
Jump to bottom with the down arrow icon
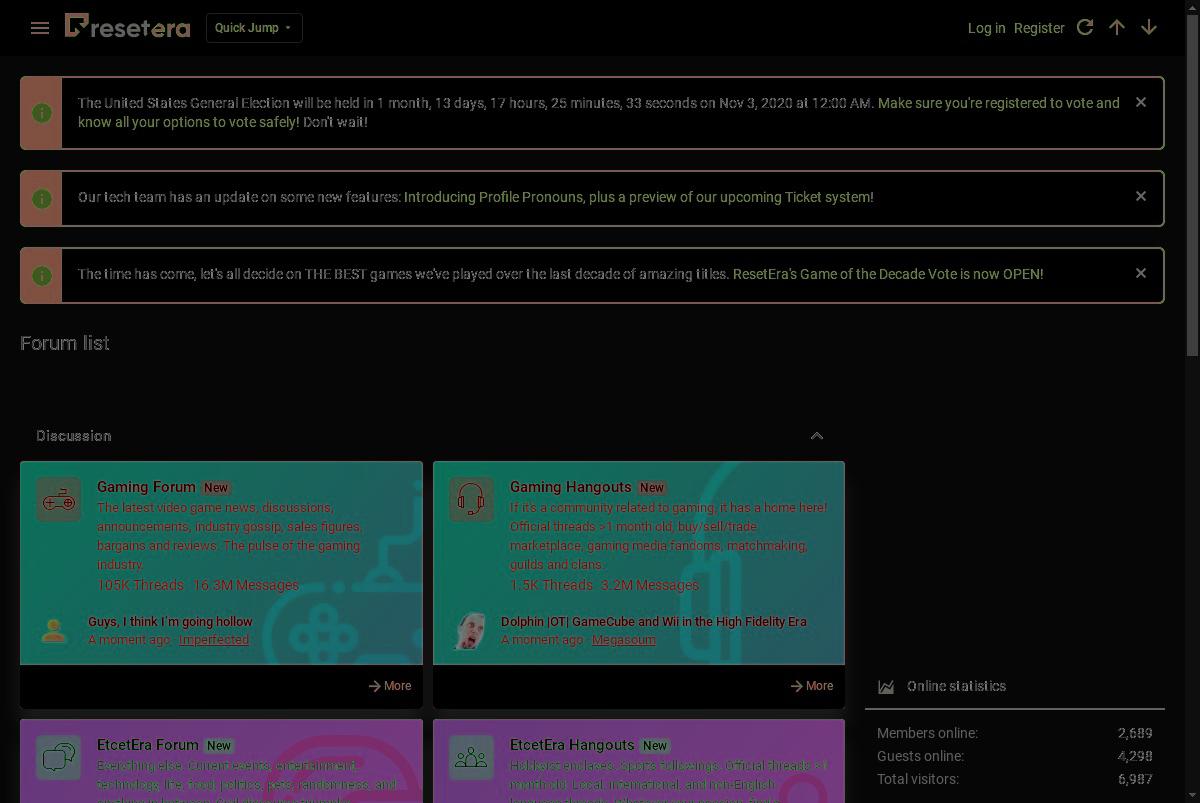coord(1149,27)
